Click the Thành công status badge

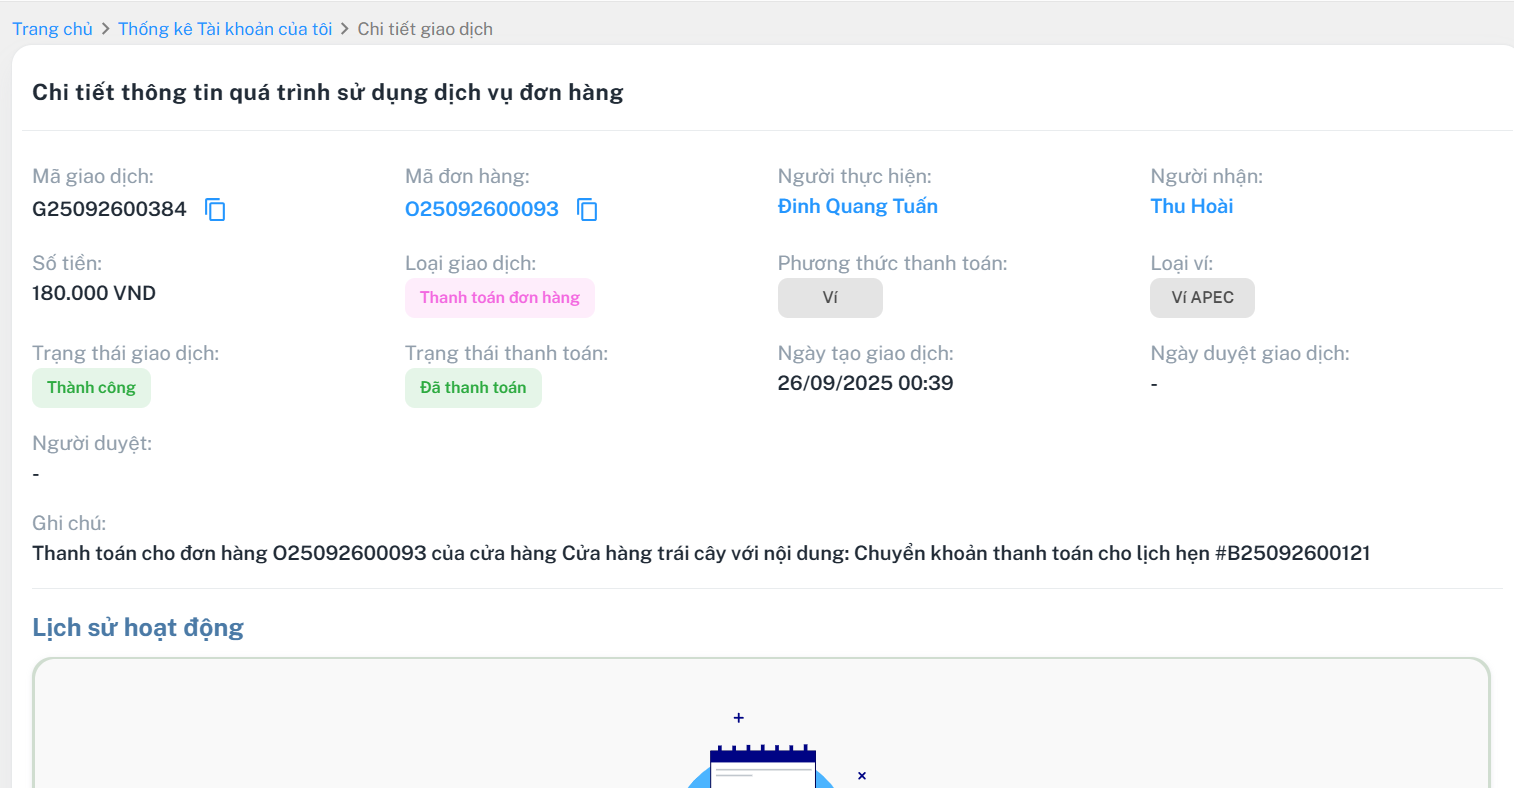pyautogui.click(x=91, y=388)
